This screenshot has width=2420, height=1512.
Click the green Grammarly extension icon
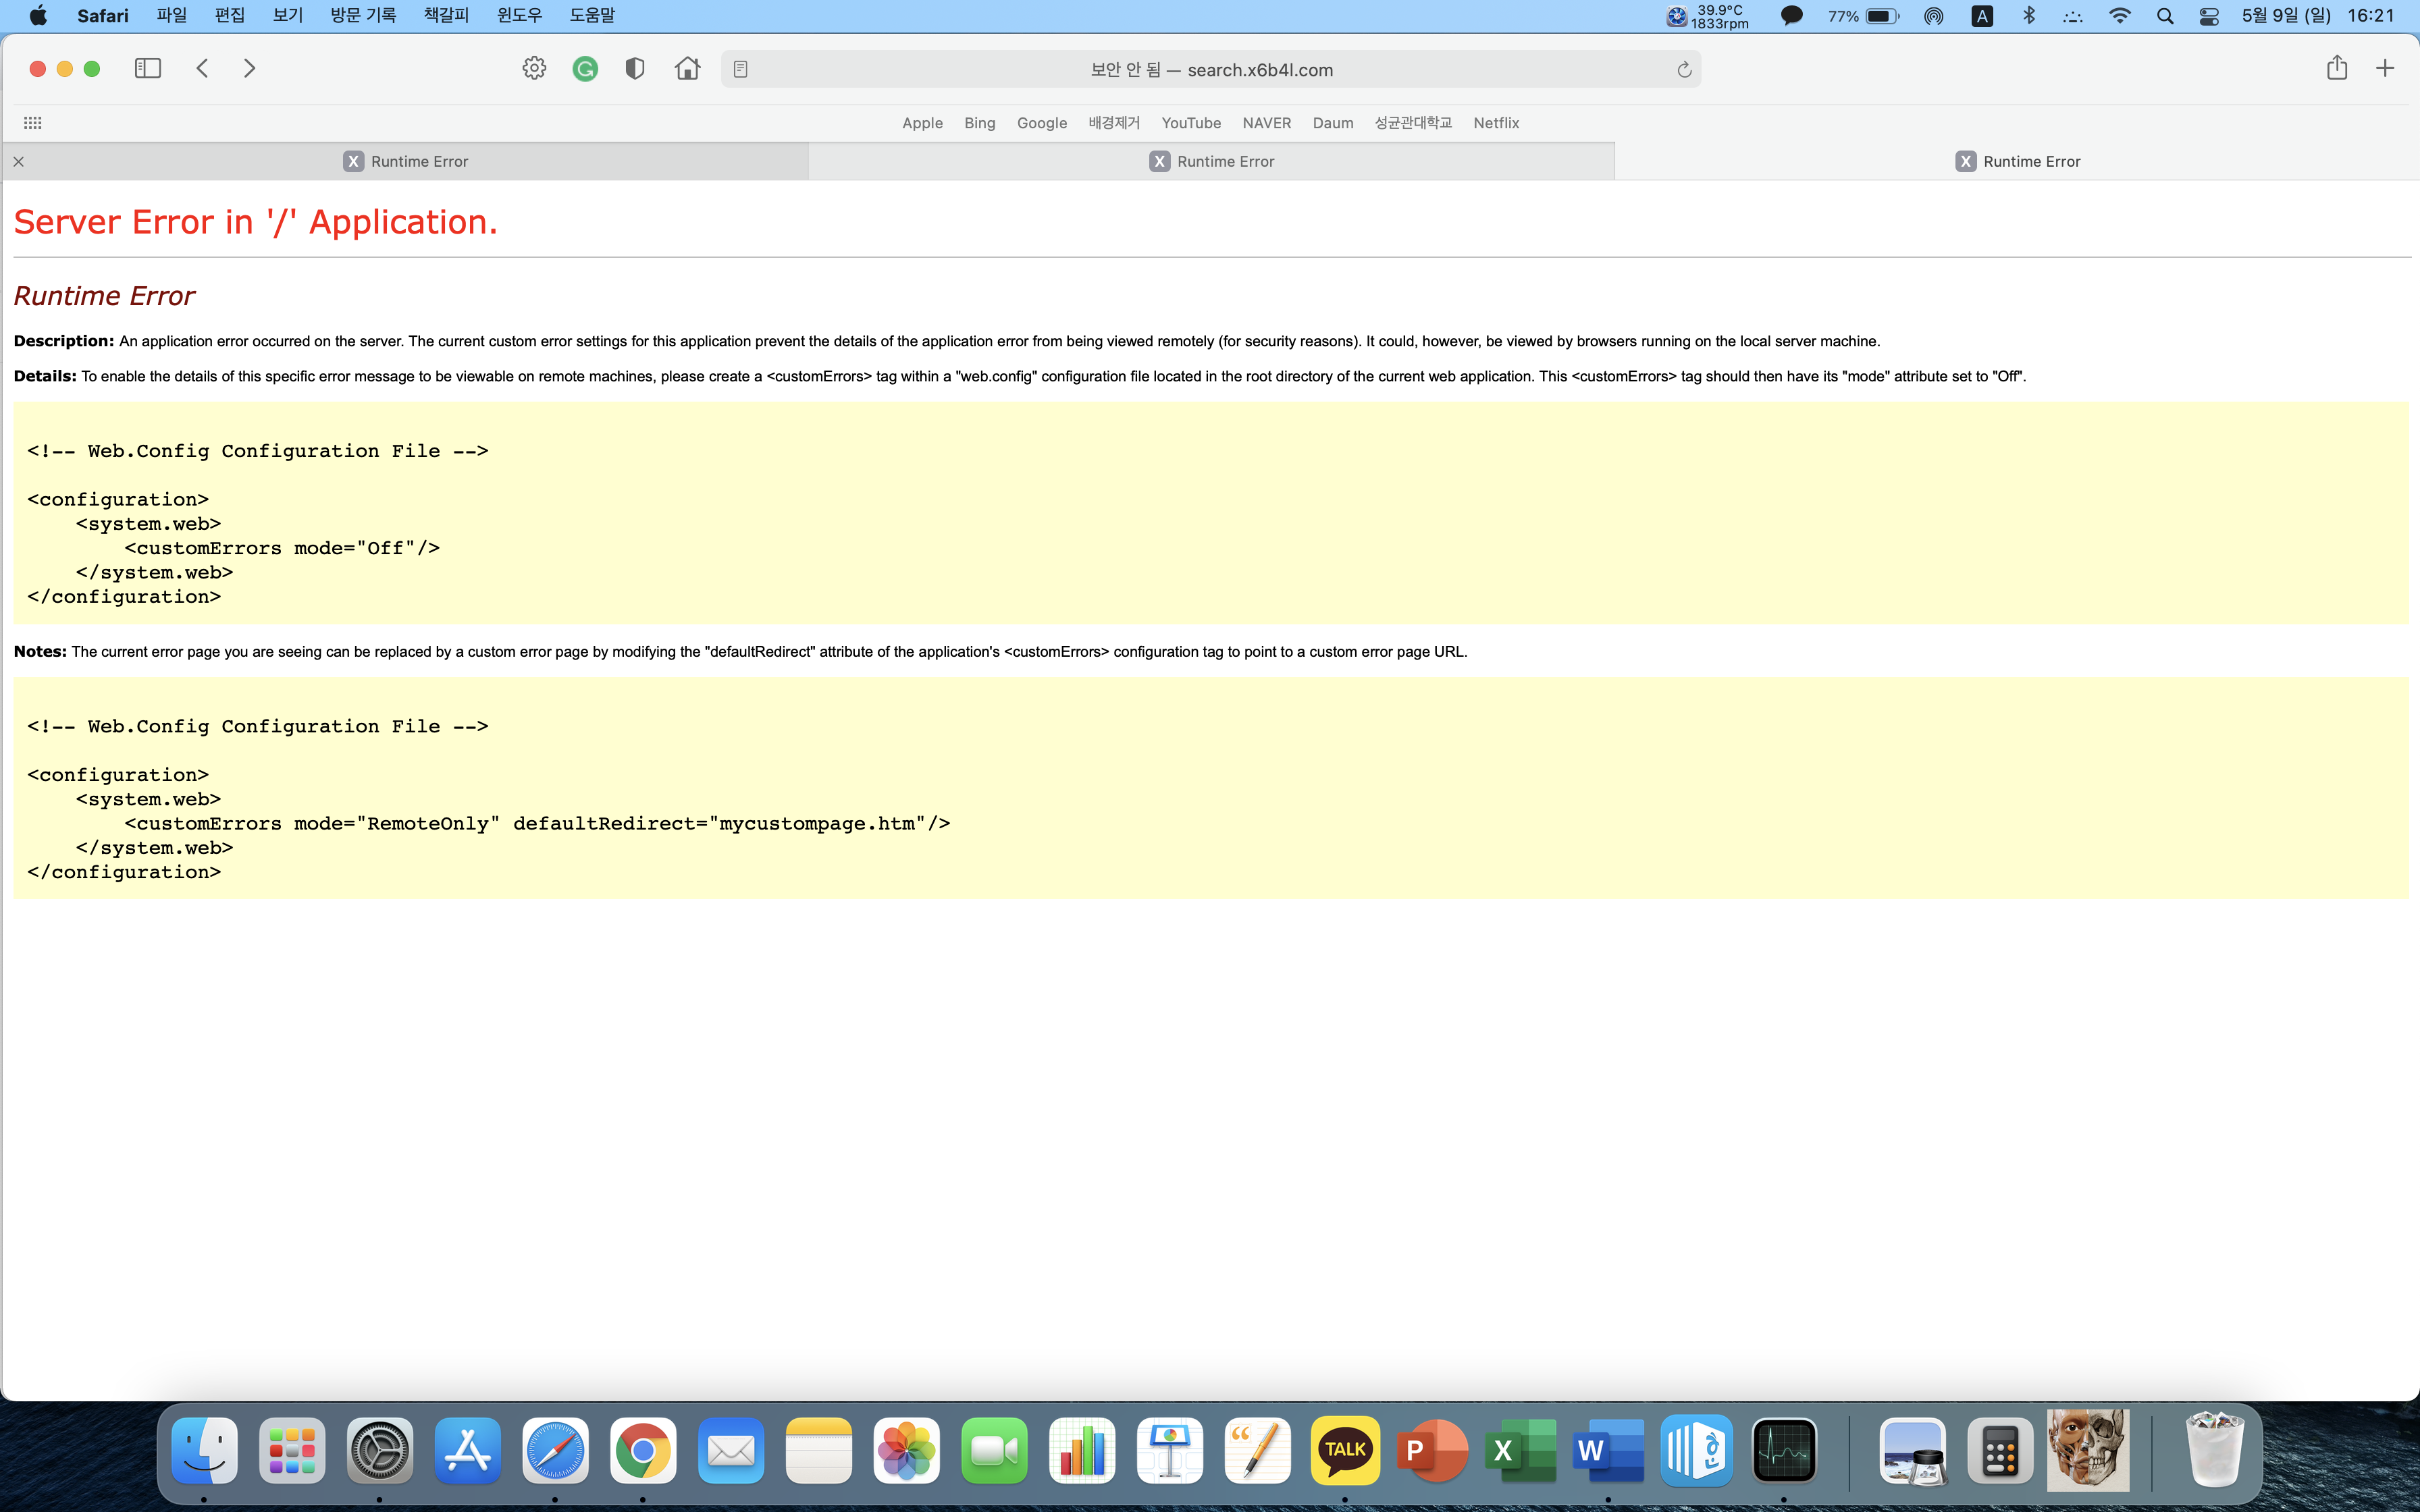[585, 68]
